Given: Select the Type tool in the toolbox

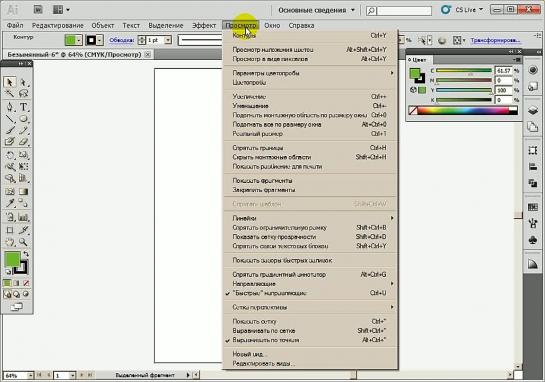Looking at the screenshot, I should (23, 107).
